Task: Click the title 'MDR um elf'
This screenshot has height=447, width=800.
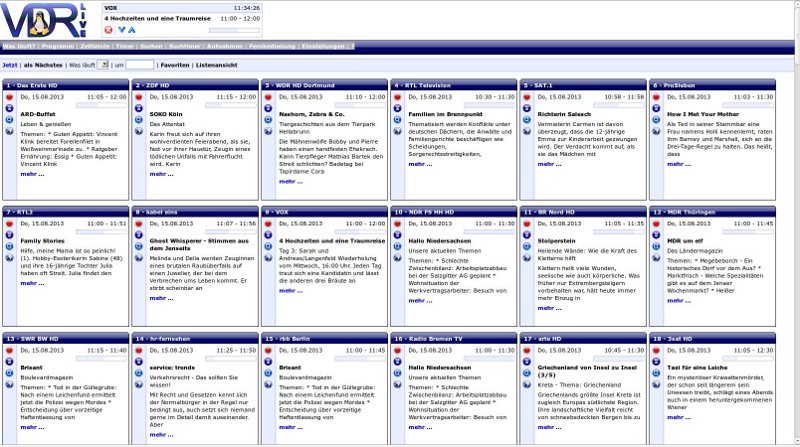Action: (x=684, y=241)
